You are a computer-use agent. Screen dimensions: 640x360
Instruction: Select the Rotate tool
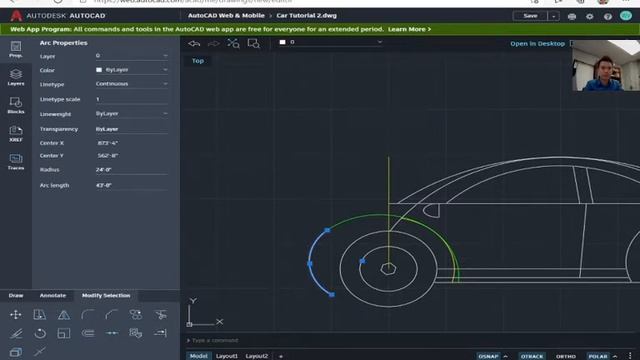tap(40, 333)
